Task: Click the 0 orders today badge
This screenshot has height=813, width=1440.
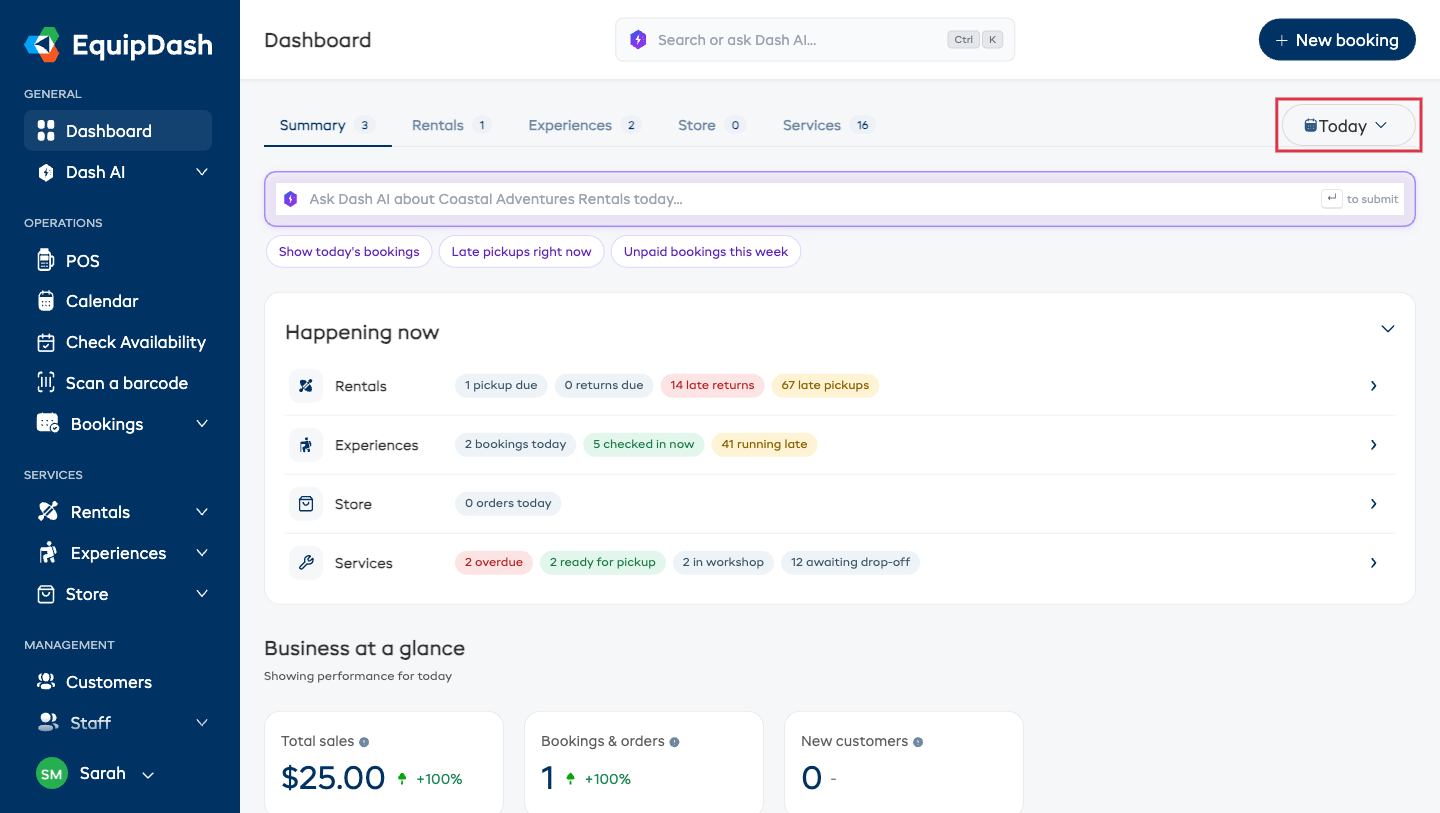Action: click(x=508, y=504)
